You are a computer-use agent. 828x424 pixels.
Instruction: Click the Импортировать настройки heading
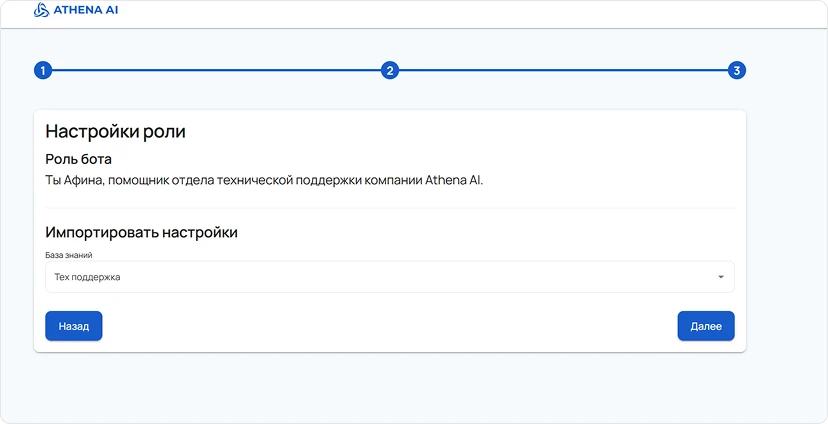(x=141, y=232)
